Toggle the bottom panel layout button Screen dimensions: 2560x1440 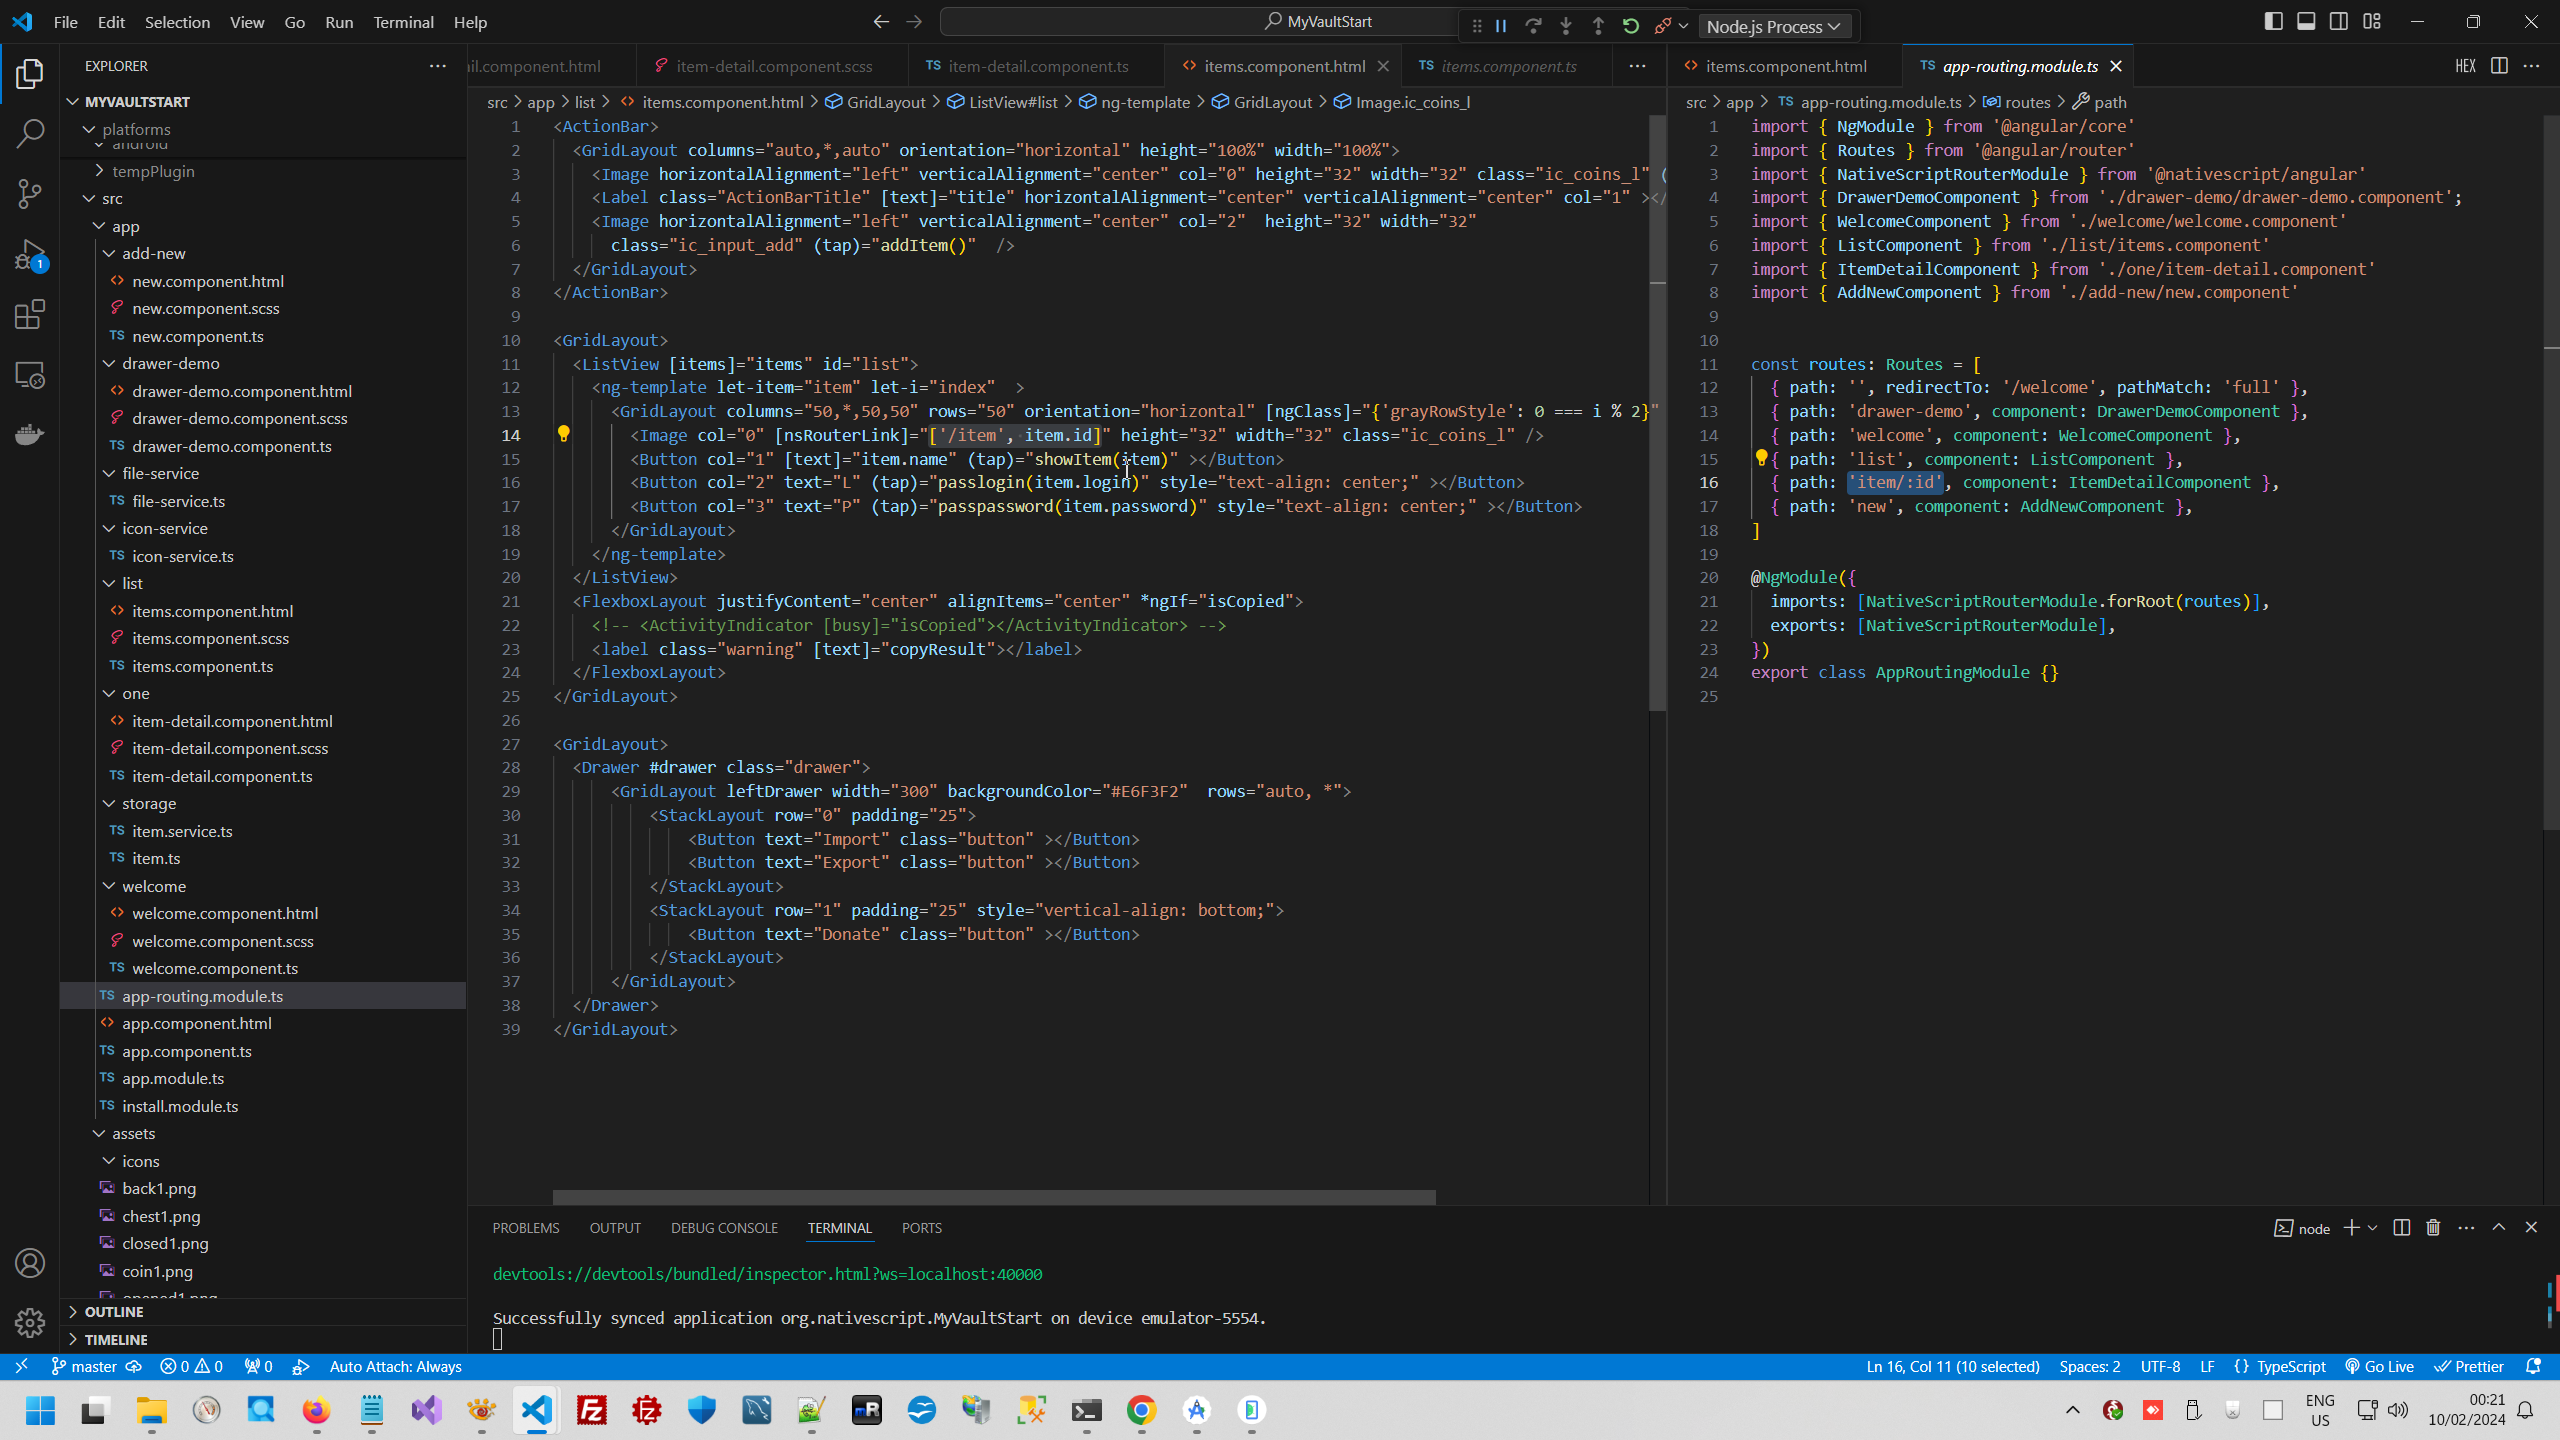[2306, 21]
